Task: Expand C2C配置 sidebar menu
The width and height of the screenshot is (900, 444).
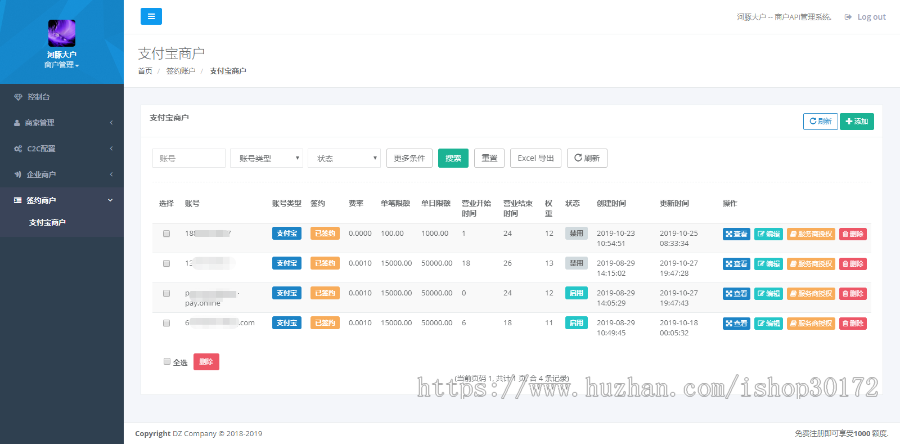Action: (x=61, y=149)
